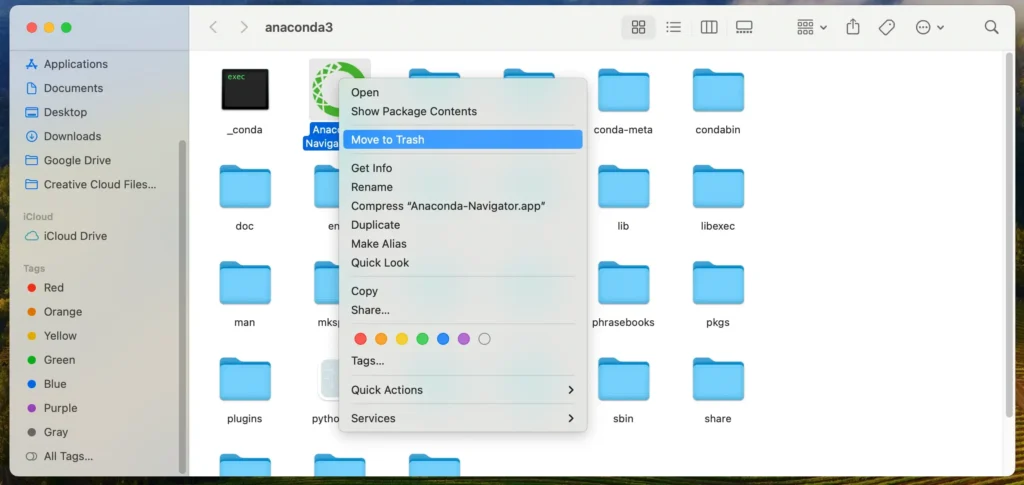Choose Make Alias in context menu
Screen dimensions: 1024x485
[x=462, y=244]
